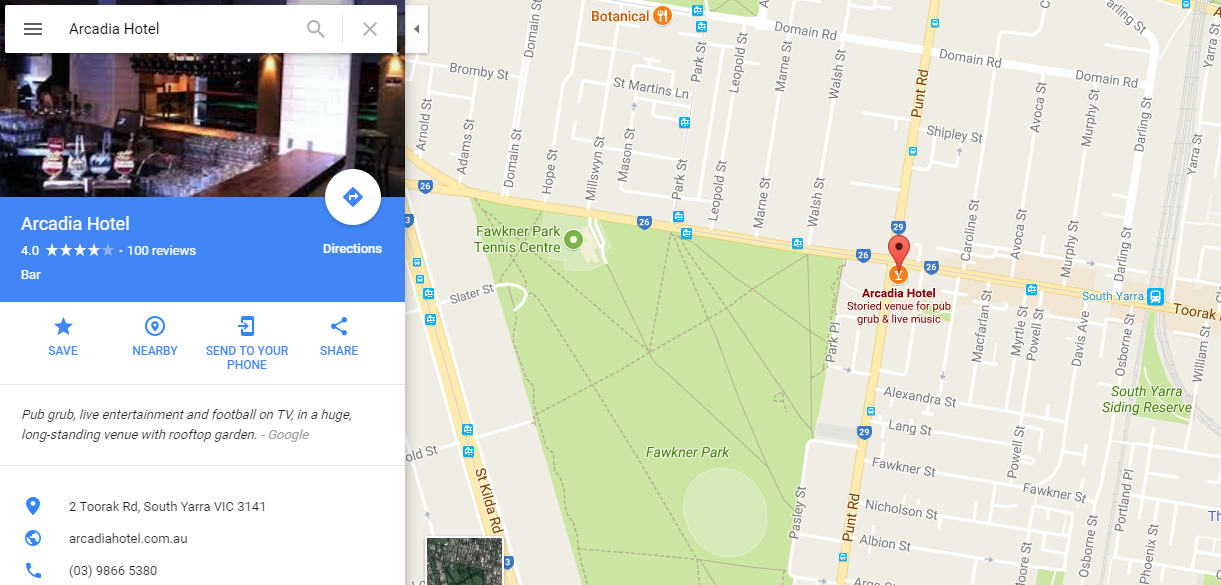Click the Fawkner Park Tennis Centre marker

[573, 239]
